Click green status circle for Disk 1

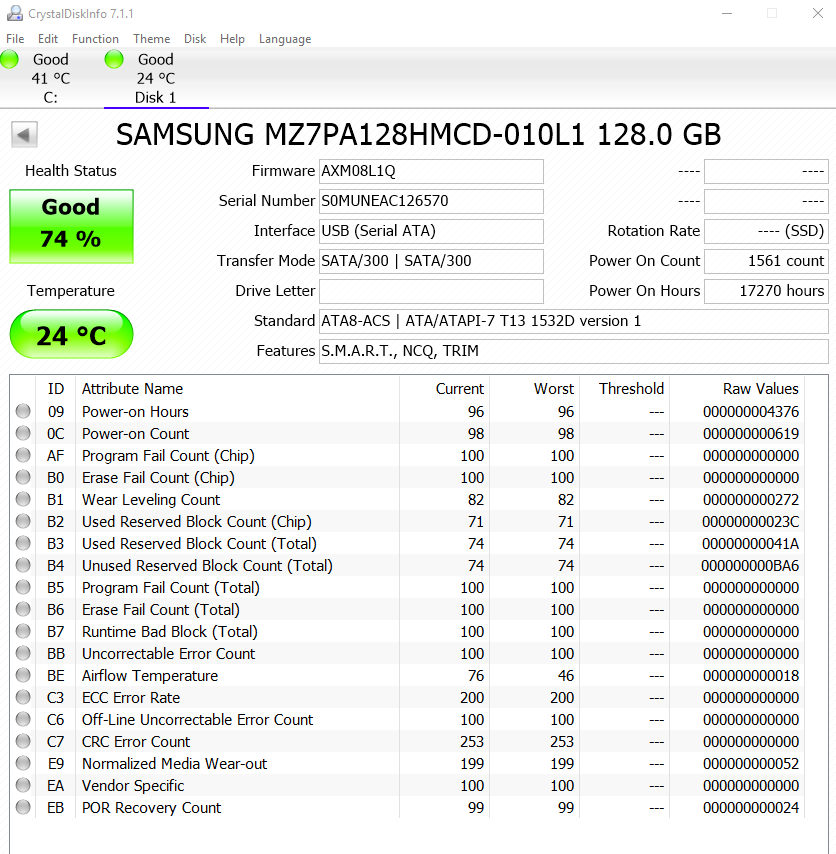(x=114, y=59)
